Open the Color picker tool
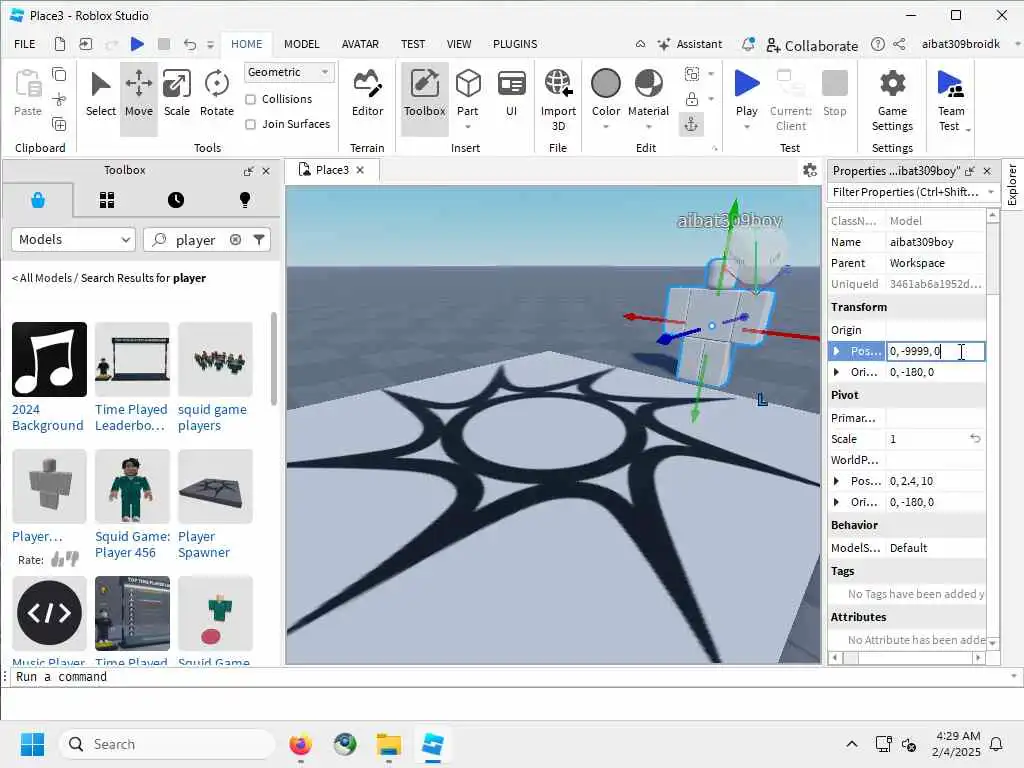The width and height of the screenshot is (1024, 768). (605, 93)
